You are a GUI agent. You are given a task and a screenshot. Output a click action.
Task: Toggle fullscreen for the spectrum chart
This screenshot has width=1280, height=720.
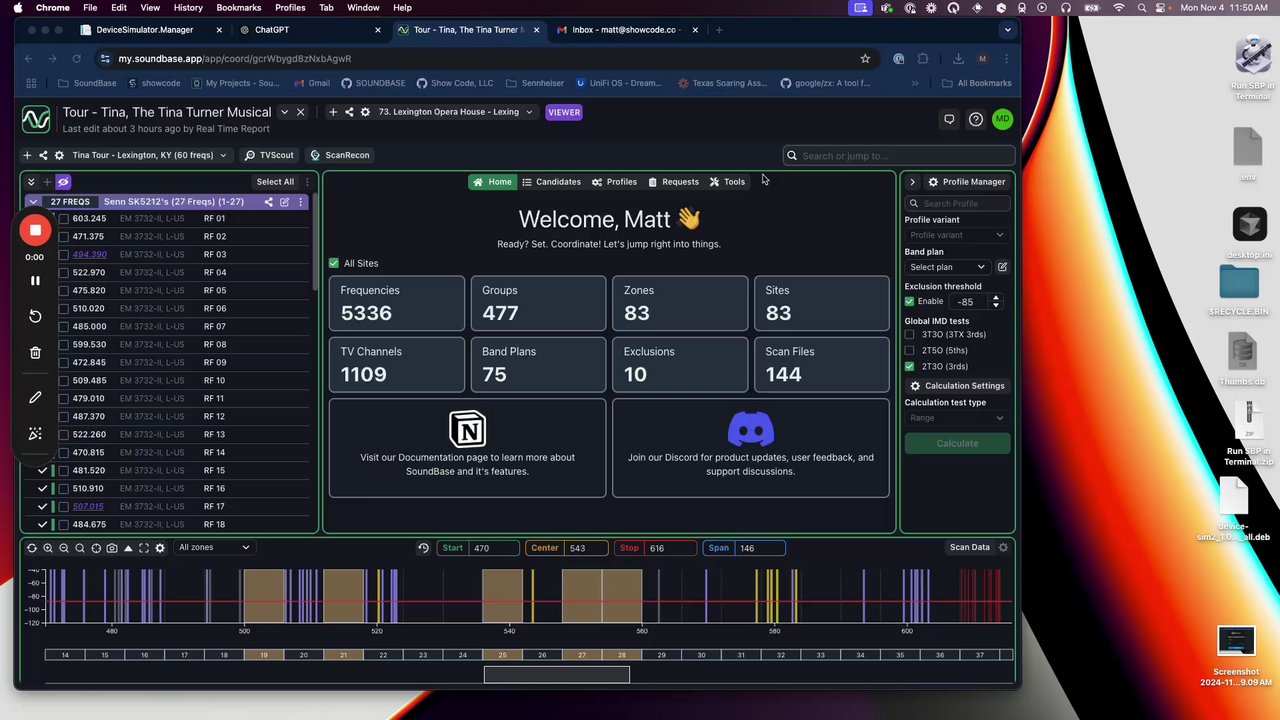pyautogui.click(x=144, y=548)
